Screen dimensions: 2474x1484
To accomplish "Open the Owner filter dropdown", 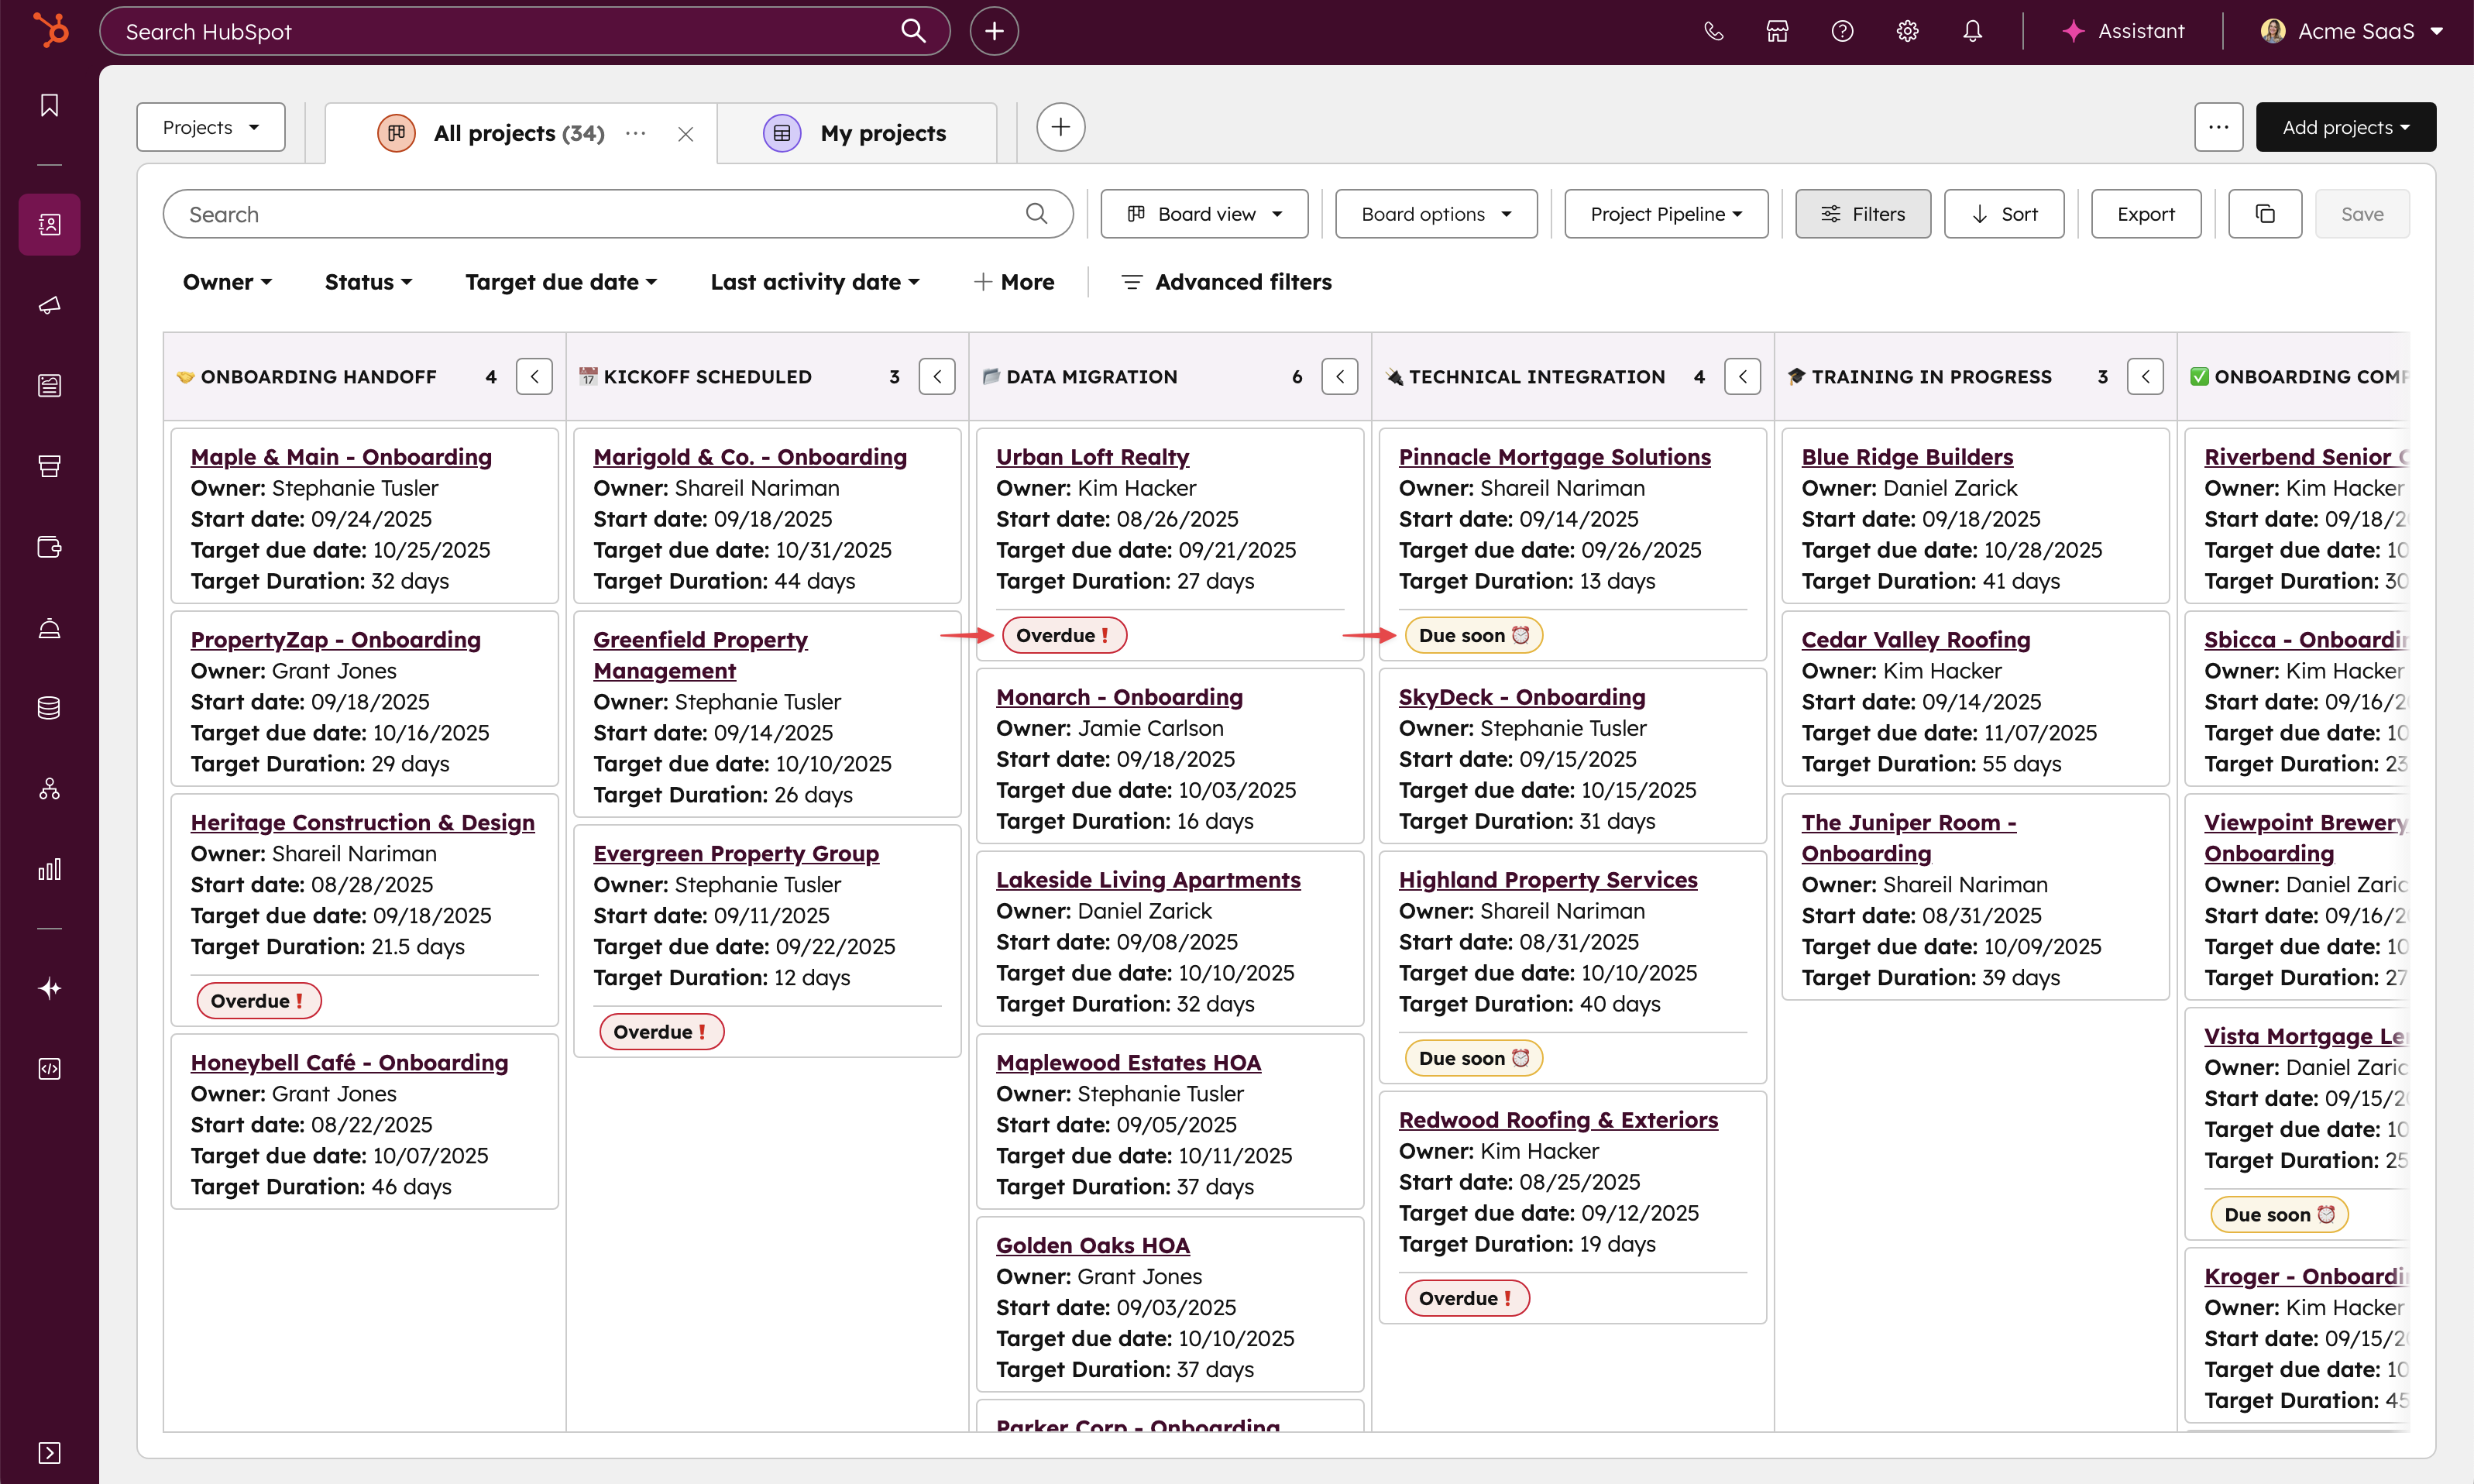I will (227, 282).
